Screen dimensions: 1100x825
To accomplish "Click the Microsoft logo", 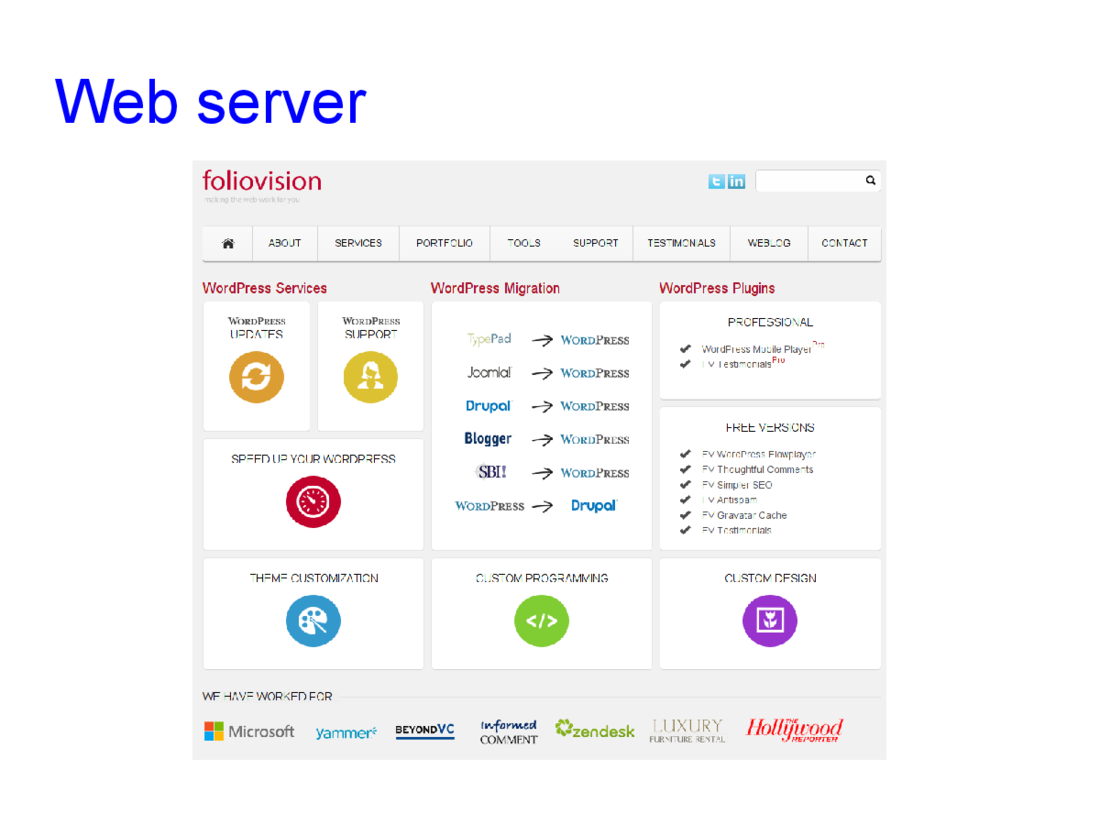I will [x=249, y=731].
